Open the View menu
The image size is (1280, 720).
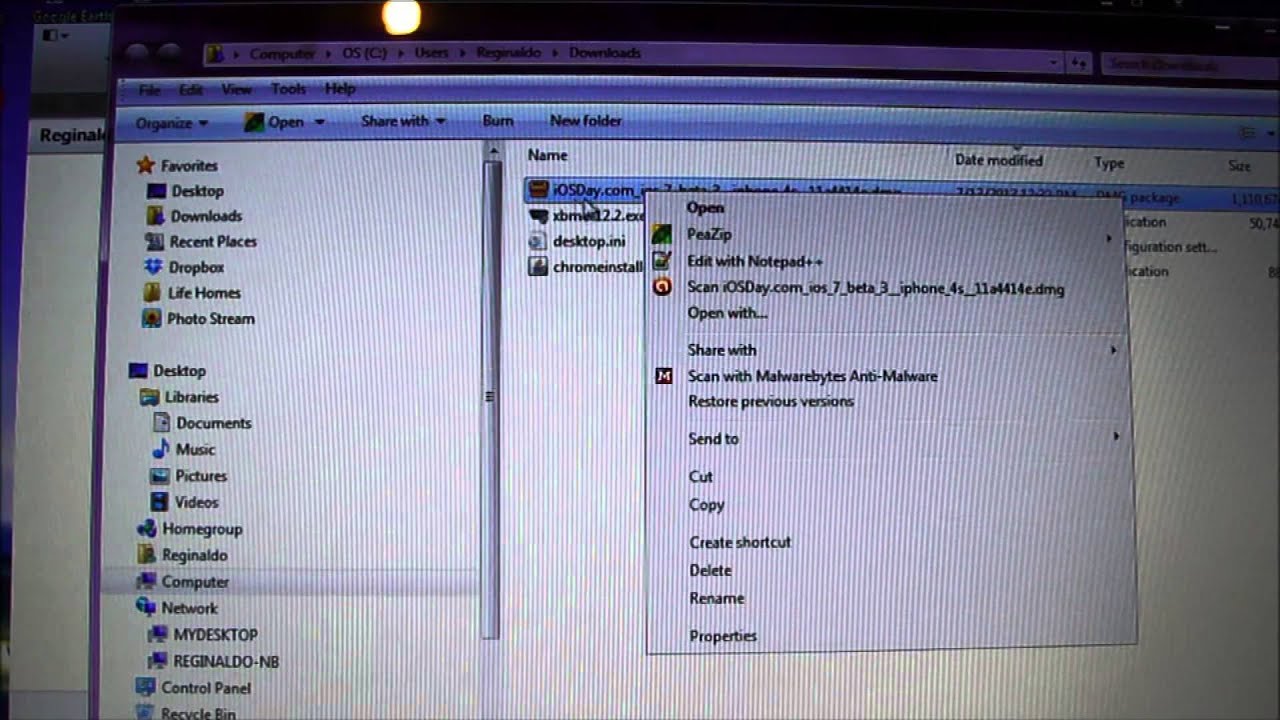237,89
